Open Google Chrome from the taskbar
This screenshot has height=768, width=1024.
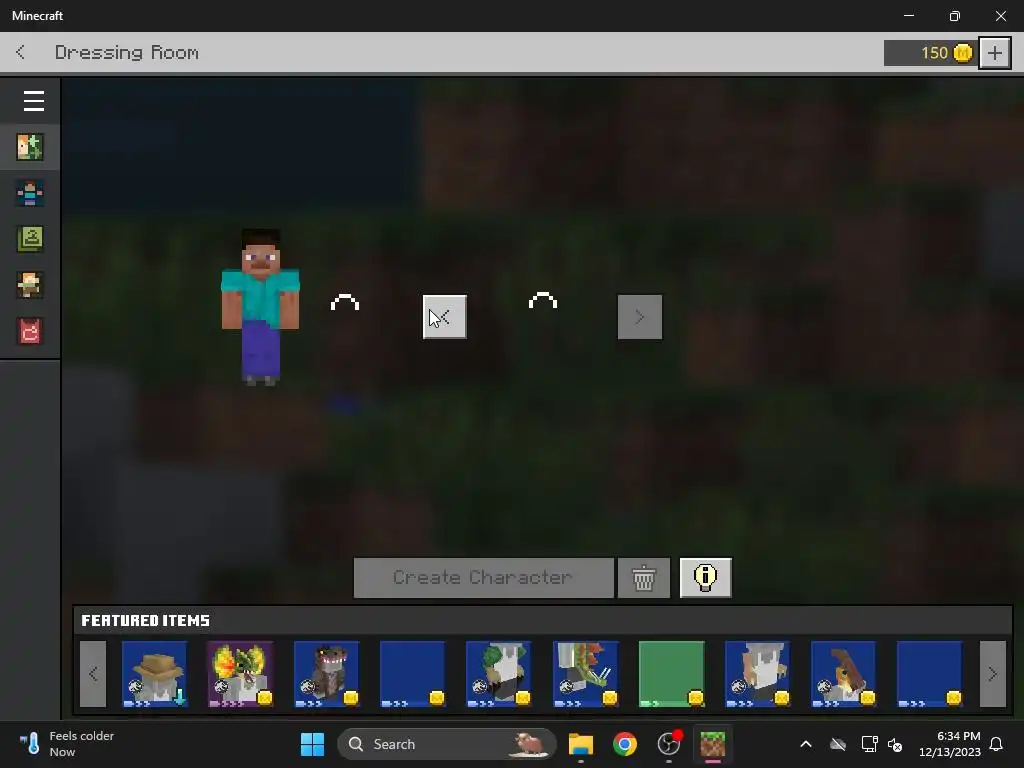point(625,744)
